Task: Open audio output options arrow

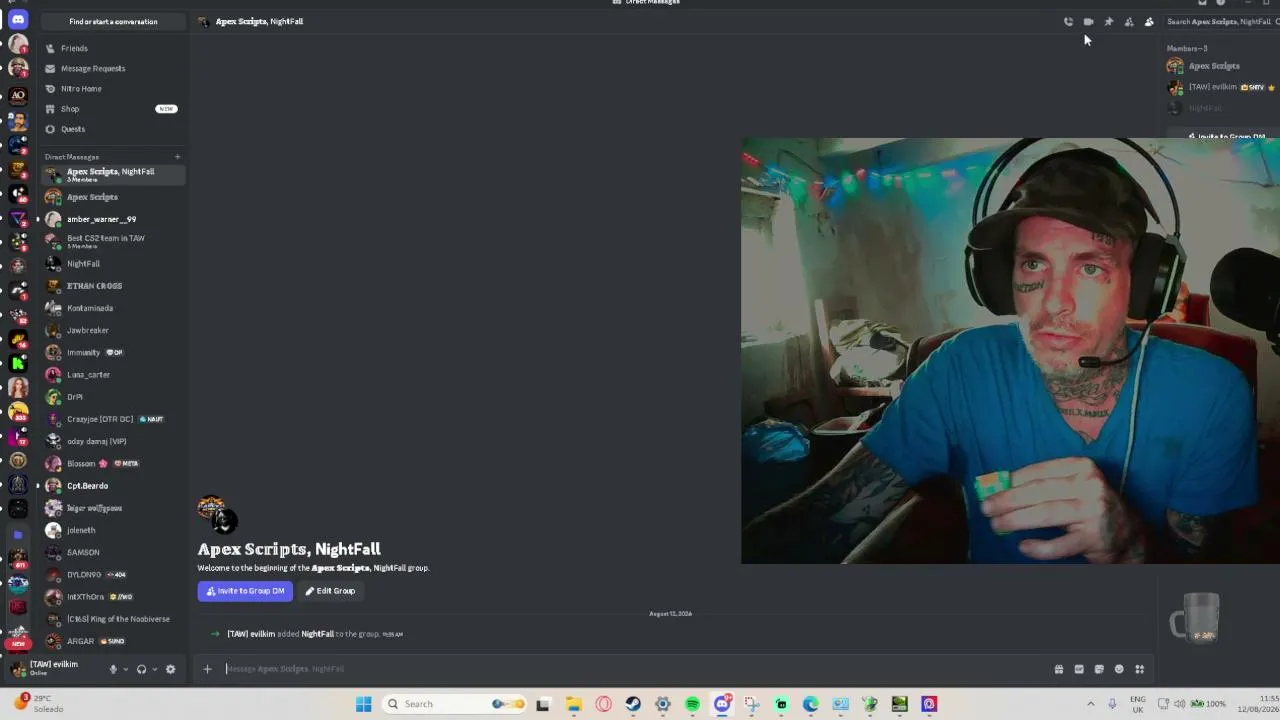Action: point(154,669)
